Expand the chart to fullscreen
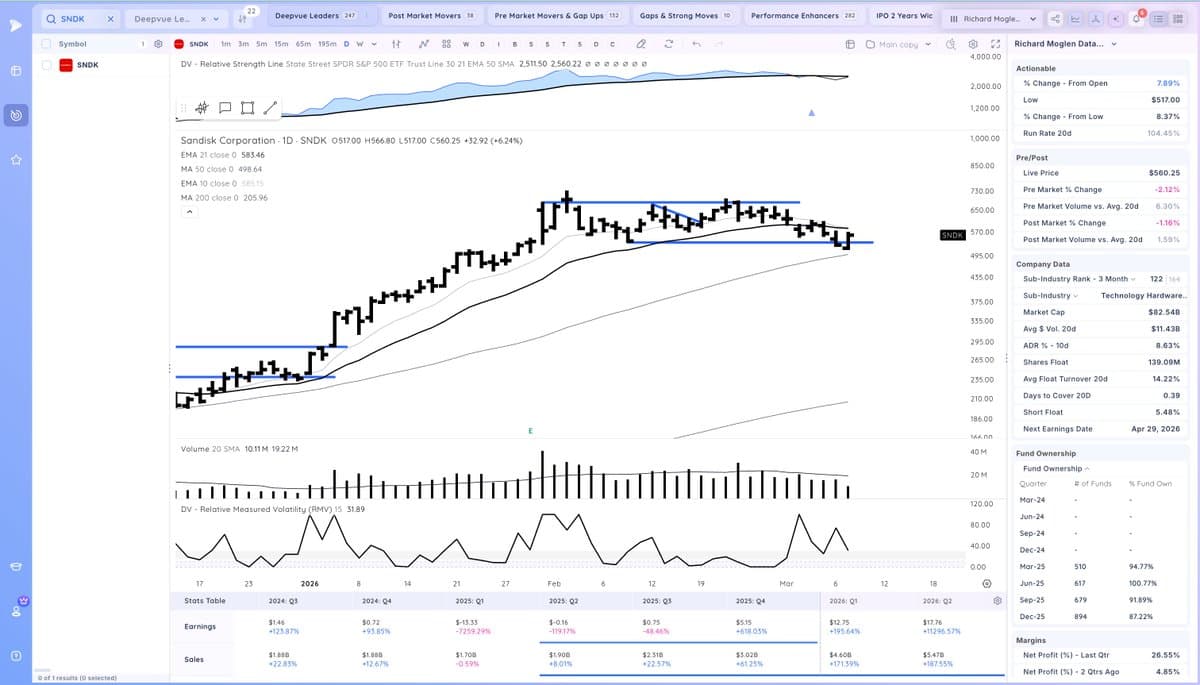The image size is (1200, 685). pos(994,43)
